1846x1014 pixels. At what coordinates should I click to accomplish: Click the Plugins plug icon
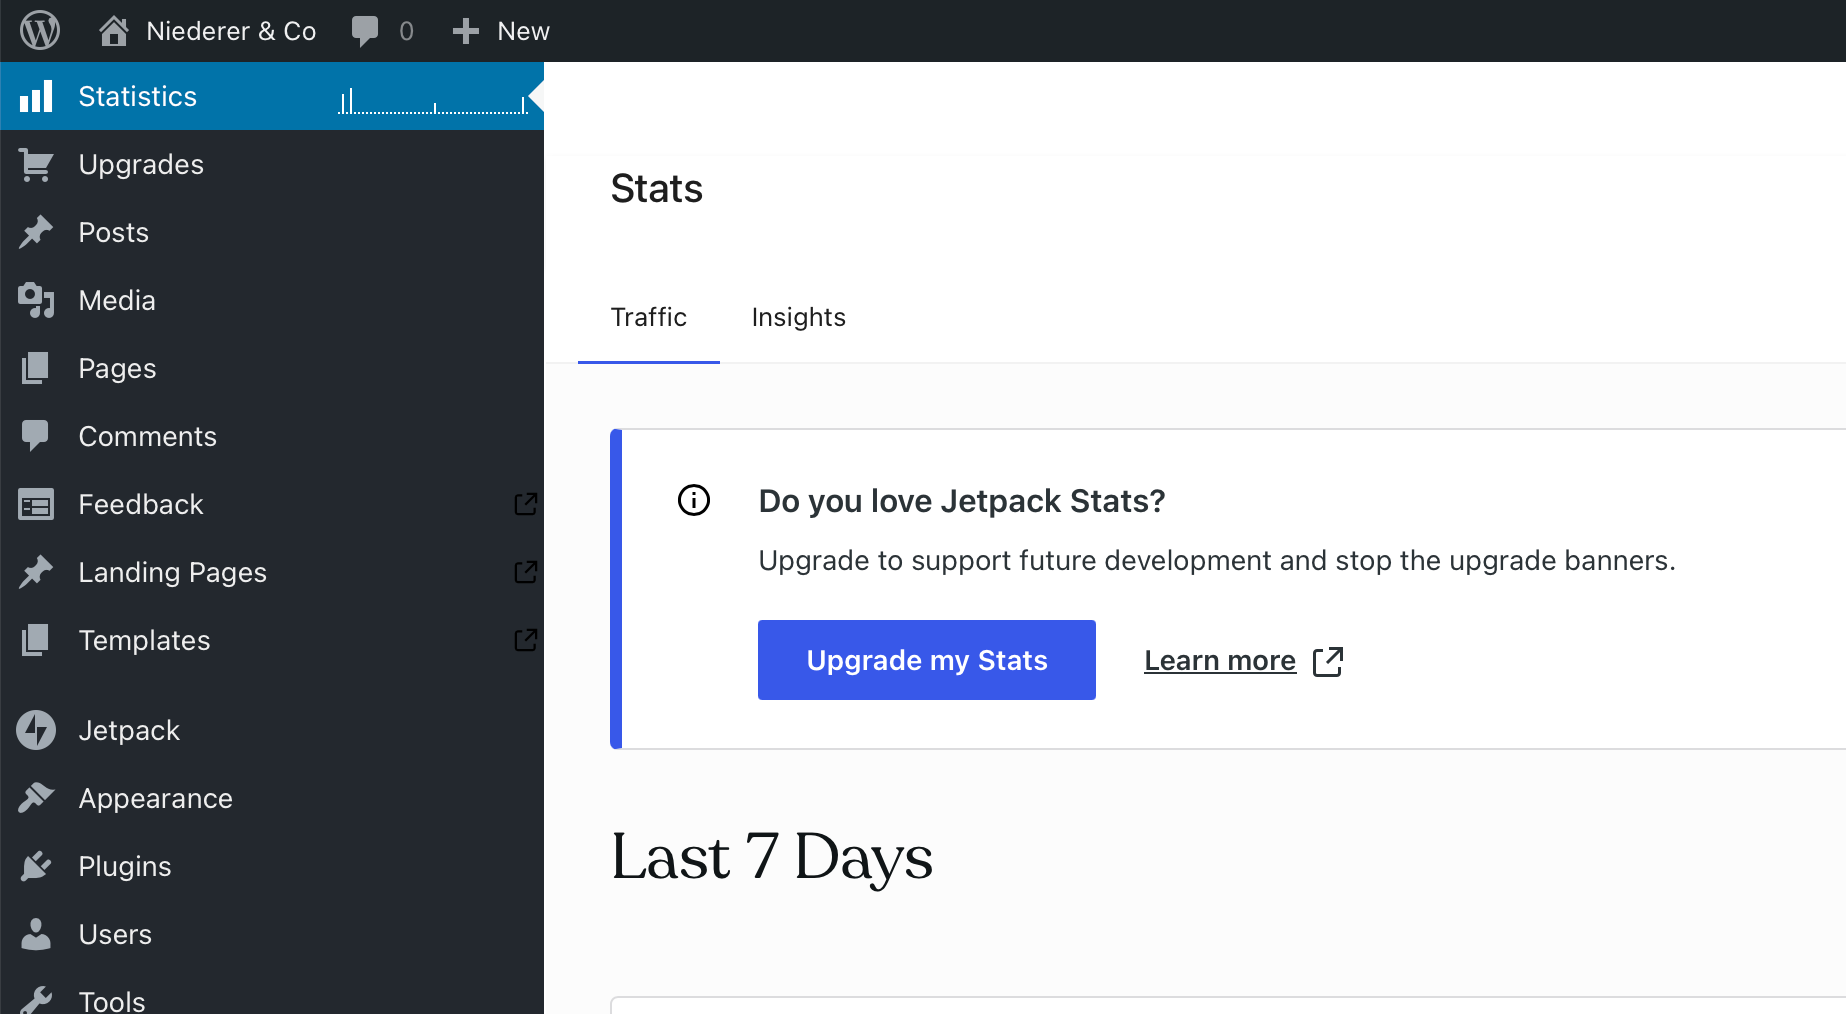(36, 866)
